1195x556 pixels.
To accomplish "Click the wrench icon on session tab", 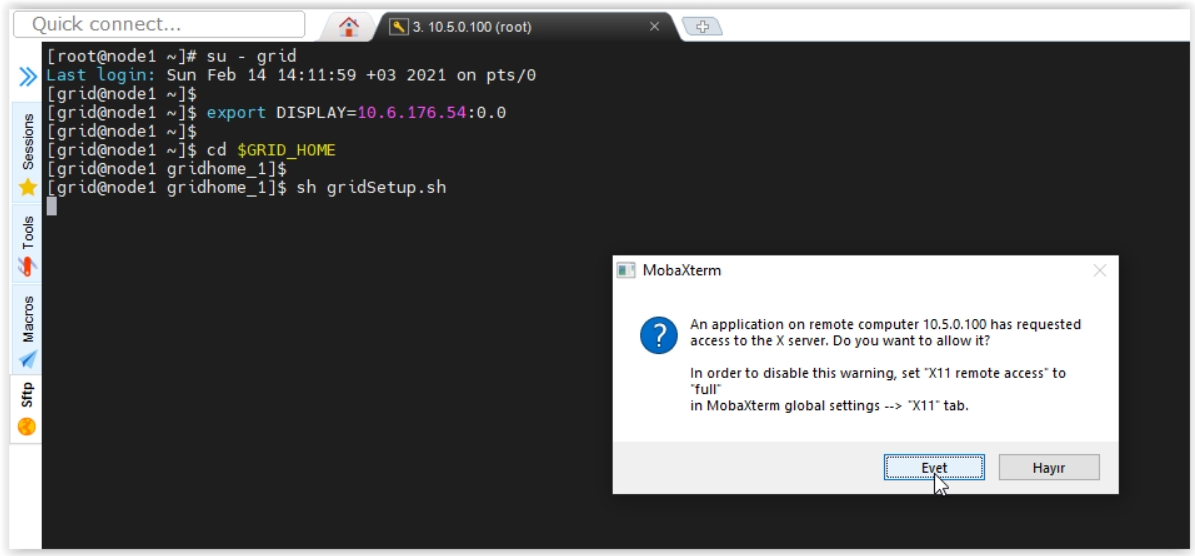I will coord(399,27).
